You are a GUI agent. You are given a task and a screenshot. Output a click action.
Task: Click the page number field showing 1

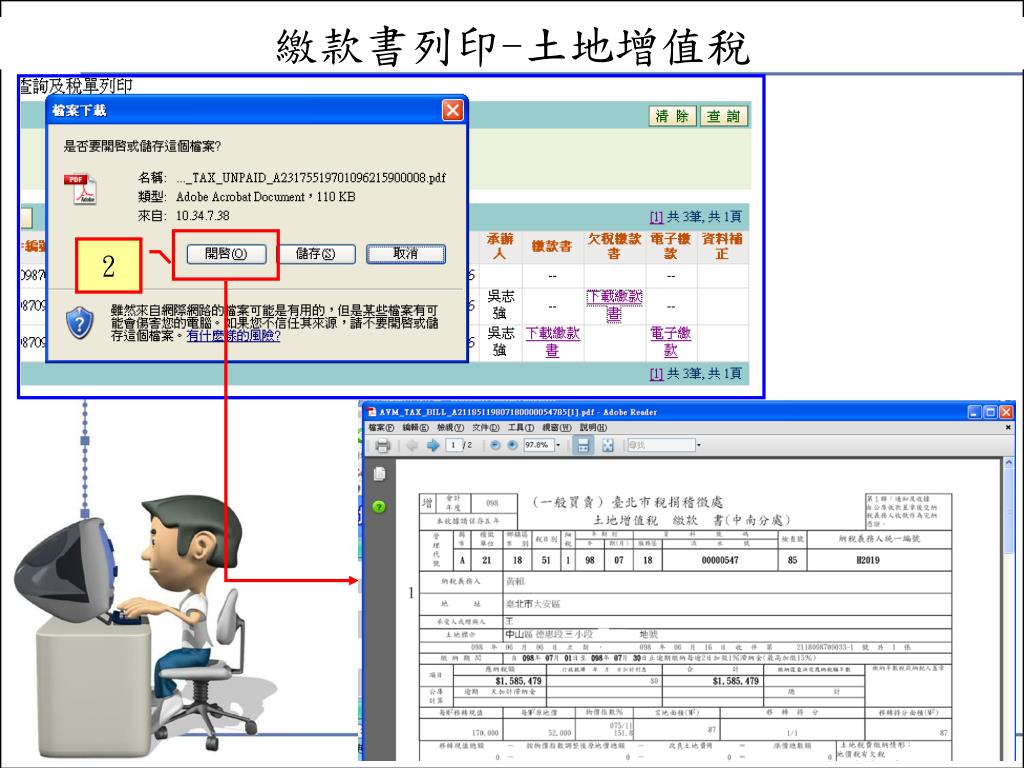pyautogui.click(x=454, y=445)
